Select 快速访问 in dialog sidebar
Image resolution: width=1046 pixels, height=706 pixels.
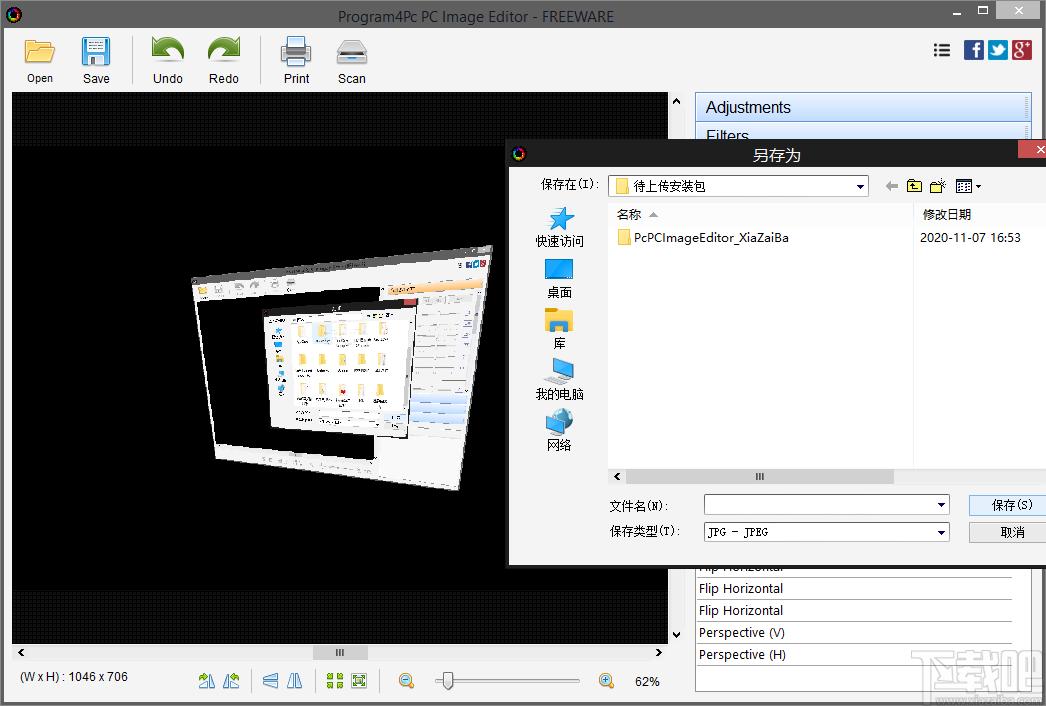click(x=560, y=228)
